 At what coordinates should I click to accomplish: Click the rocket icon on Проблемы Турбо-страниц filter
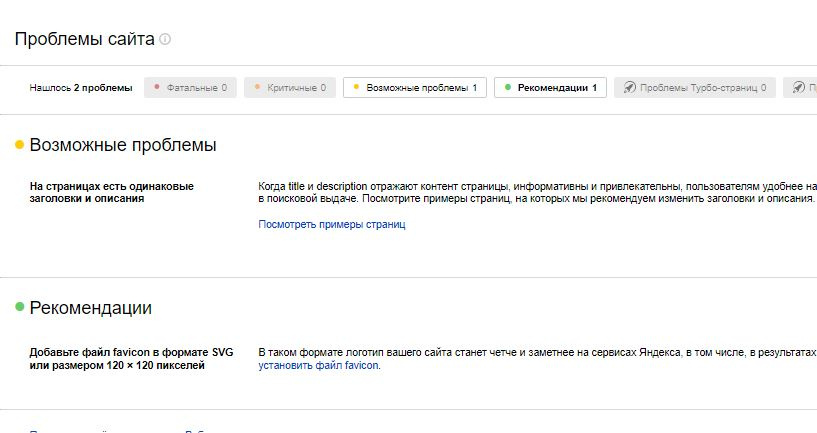pyautogui.click(x=629, y=88)
